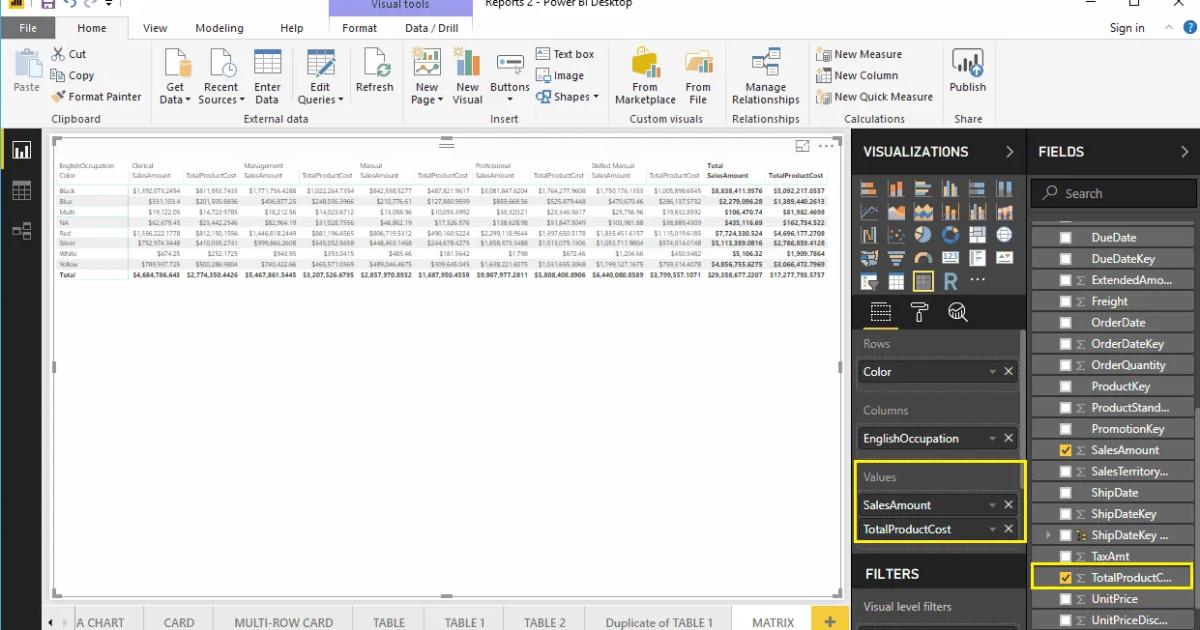1200x630 pixels.
Task: Uncheck TotalProductCost in the Fields pane
Action: [1065, 577]
